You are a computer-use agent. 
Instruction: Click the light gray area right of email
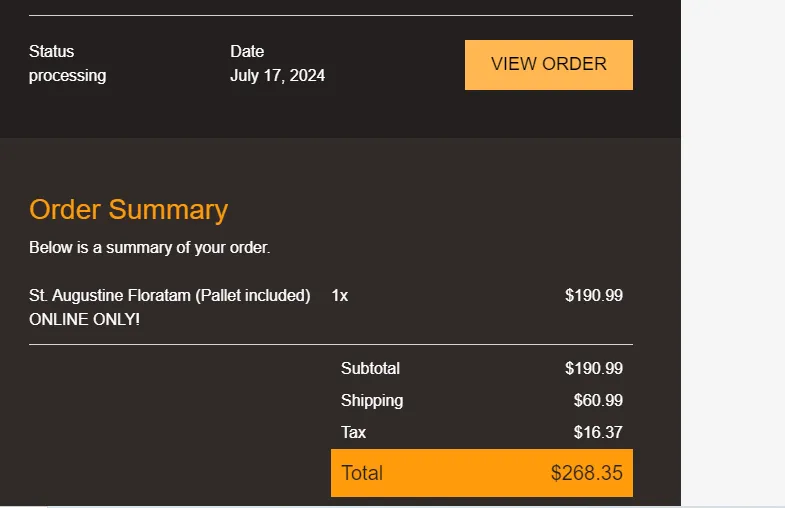[733, 250]
